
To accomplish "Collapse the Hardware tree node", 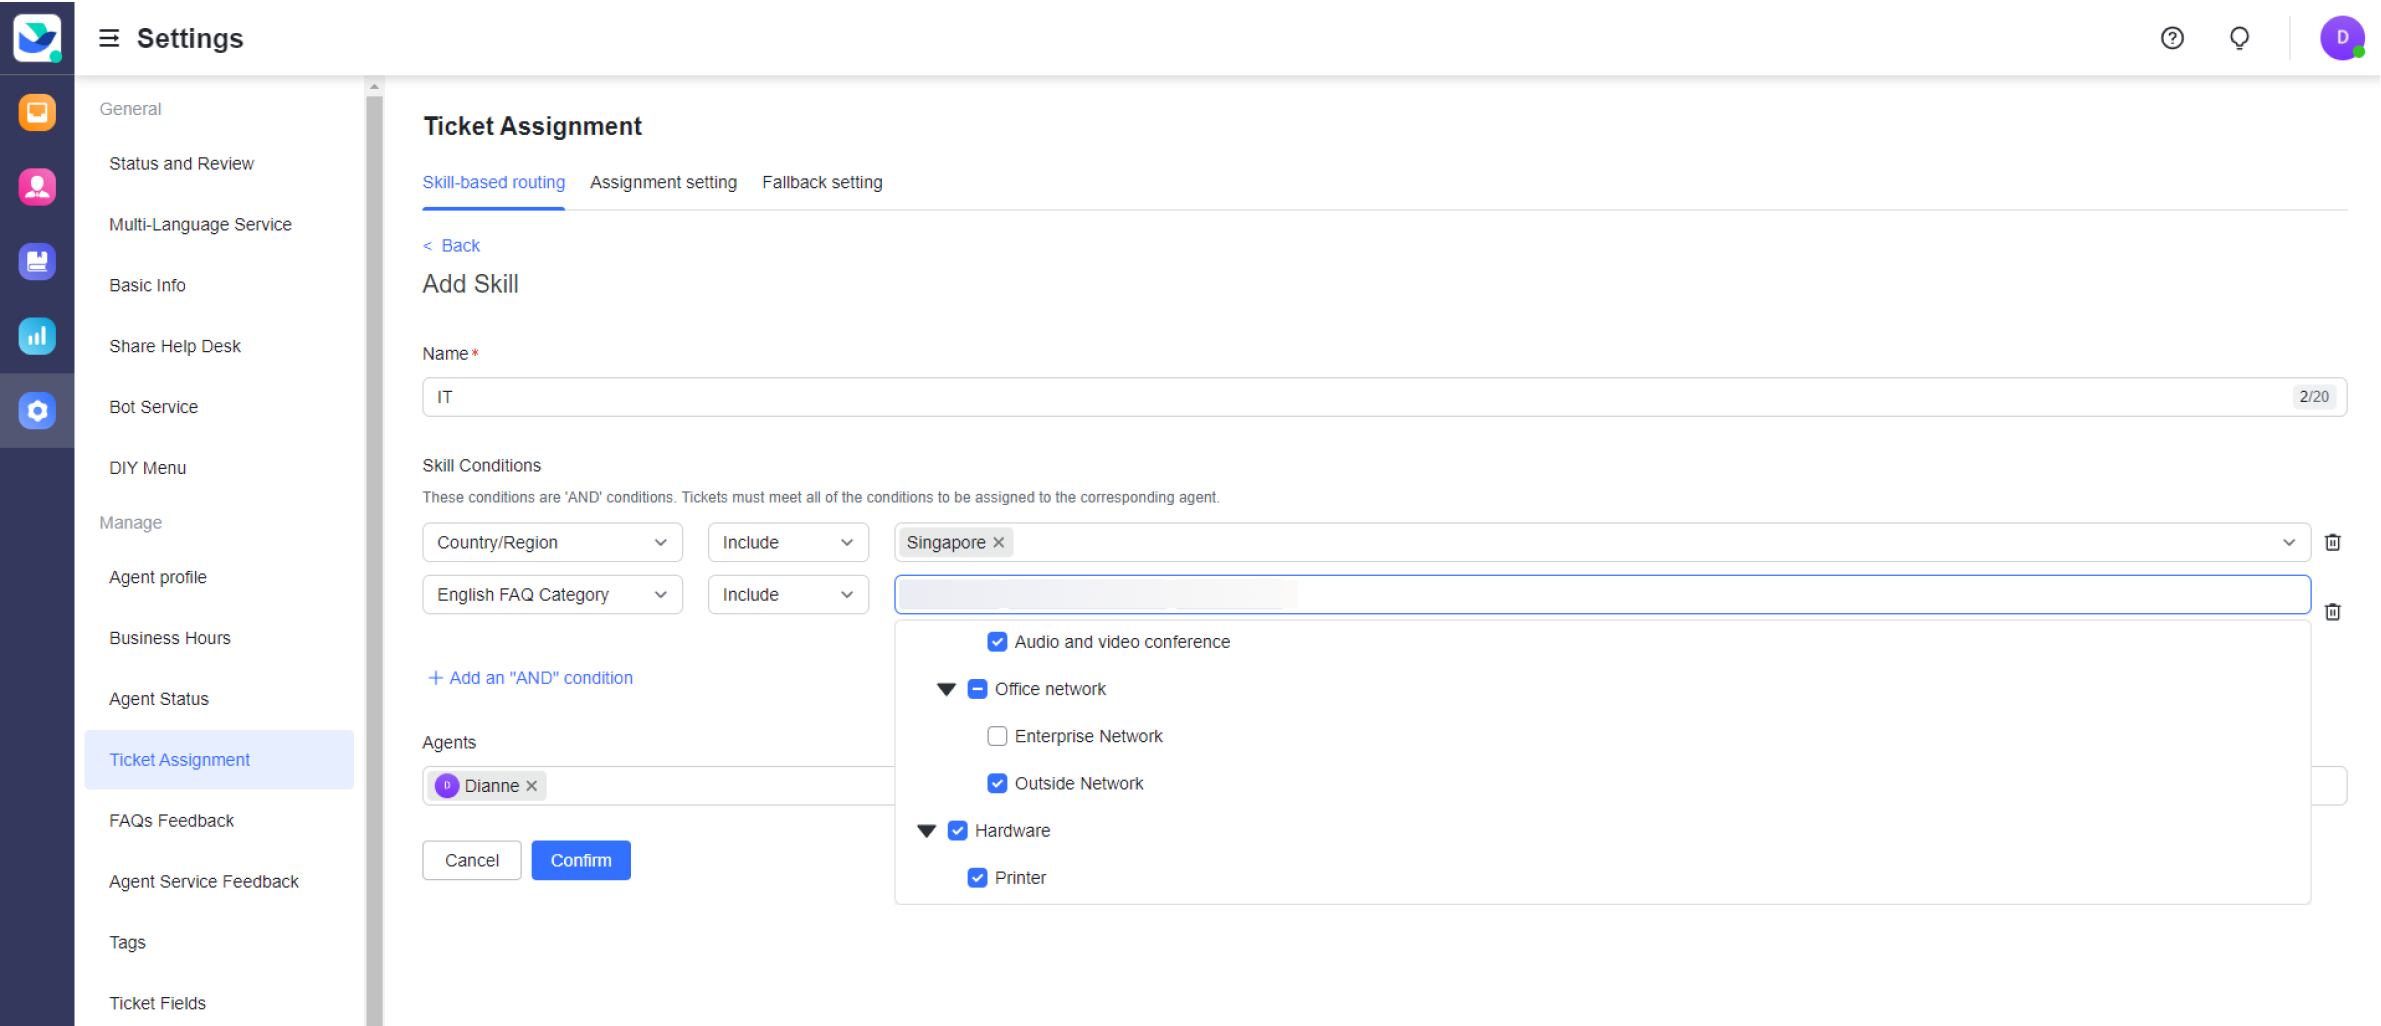I will 926,831.
